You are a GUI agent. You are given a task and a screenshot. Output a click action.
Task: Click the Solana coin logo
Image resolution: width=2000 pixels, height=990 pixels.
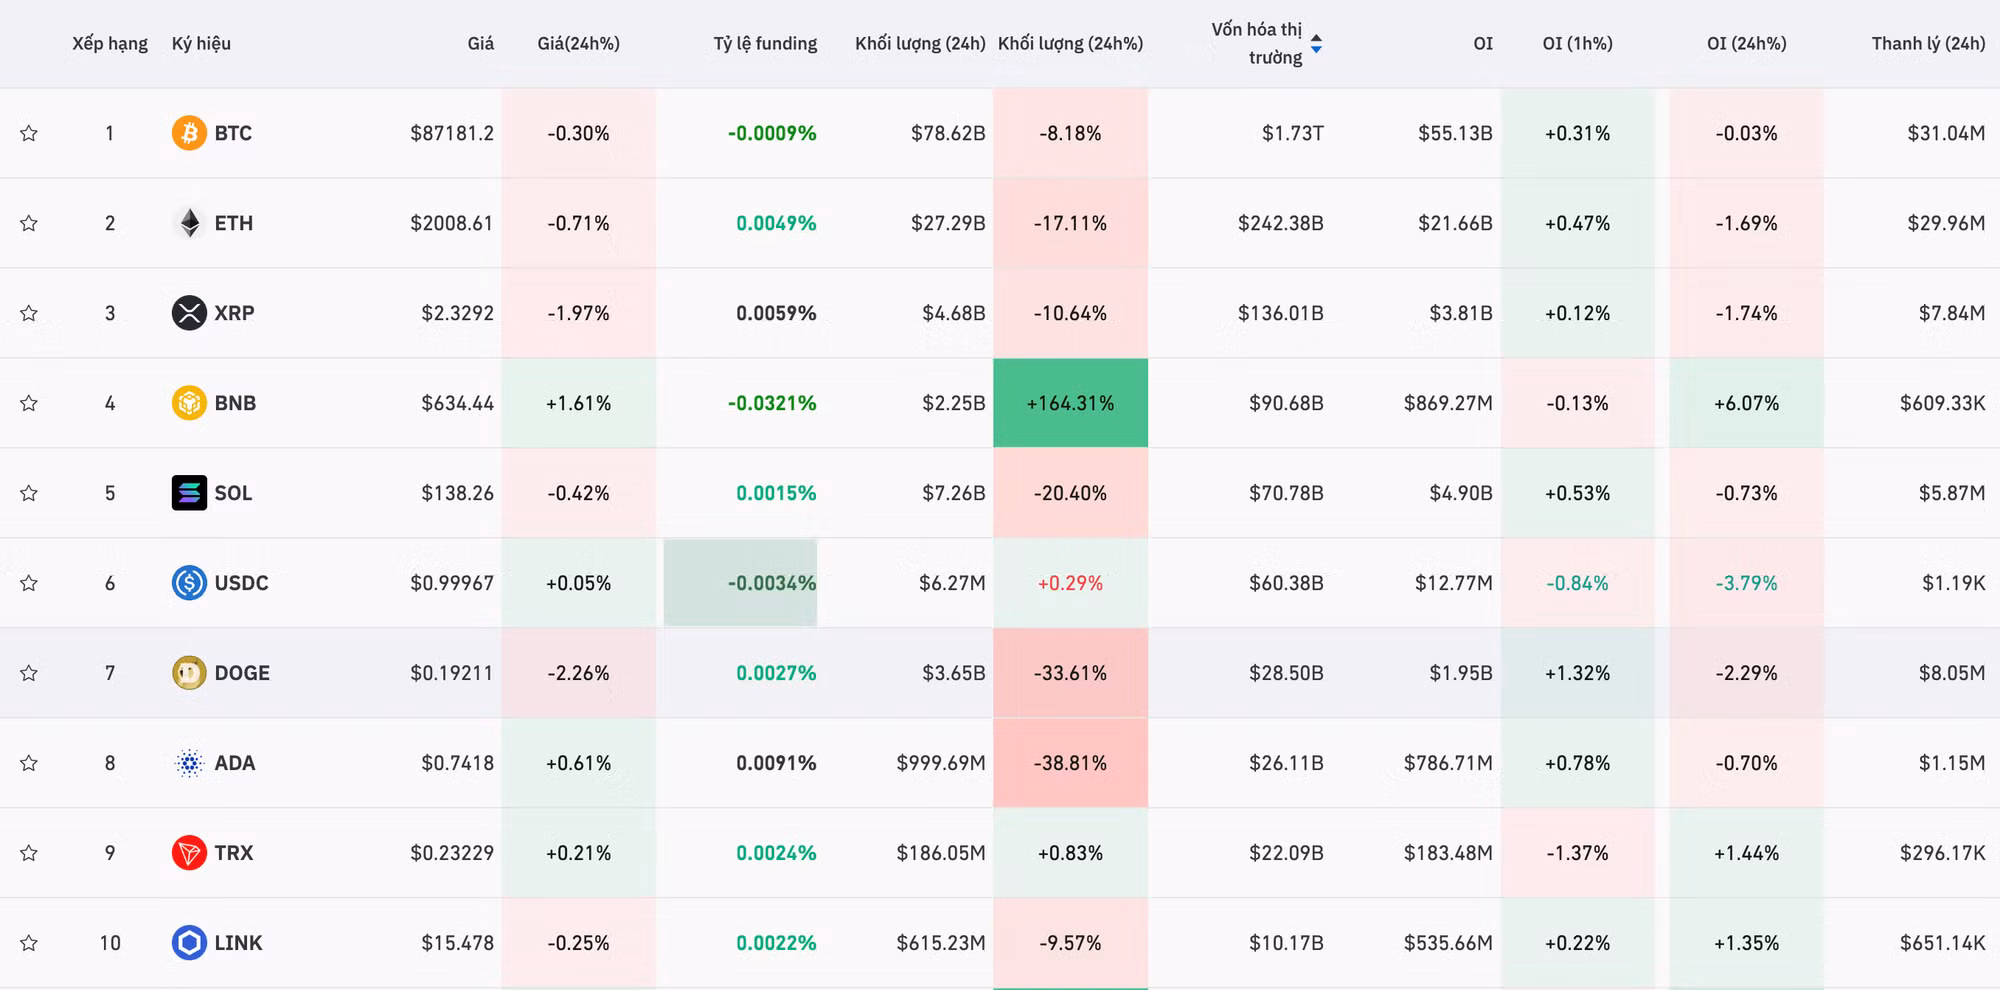tap(189, 493)
